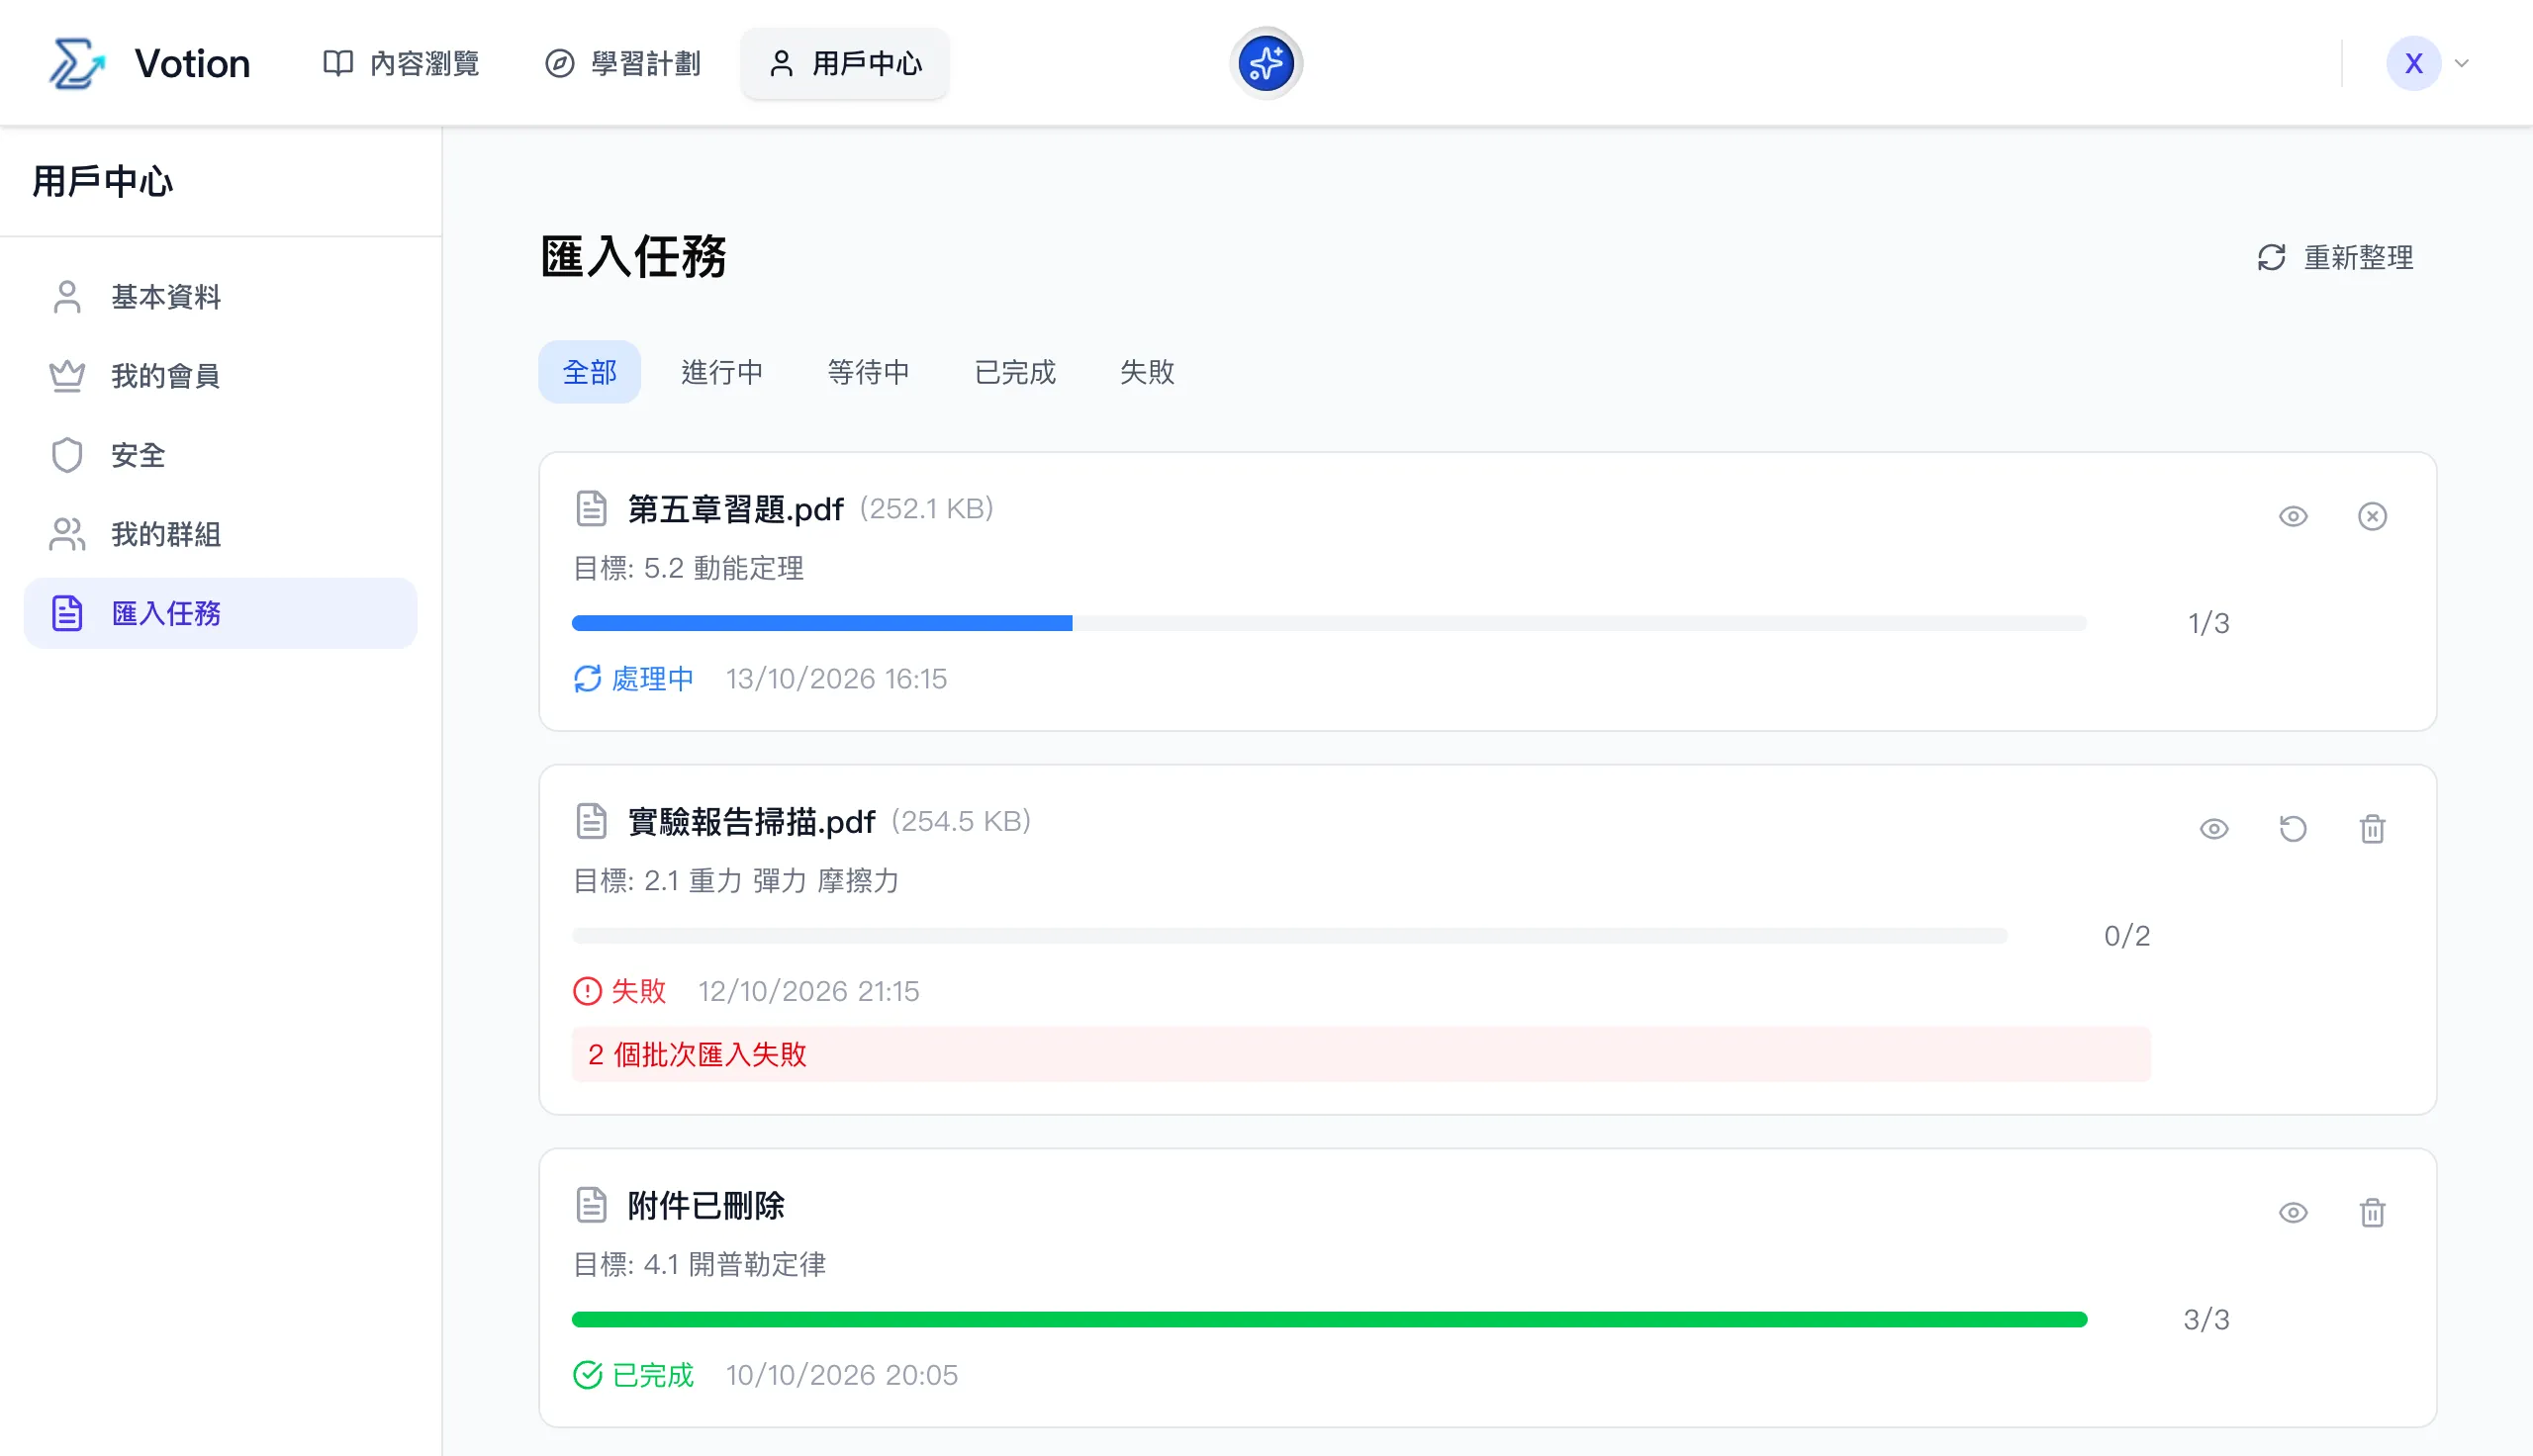Click 目標: 5.2 動能定理 text
Image resolution: width=2533 pixels, height=1456 pixels.
(x=688, y=568)
